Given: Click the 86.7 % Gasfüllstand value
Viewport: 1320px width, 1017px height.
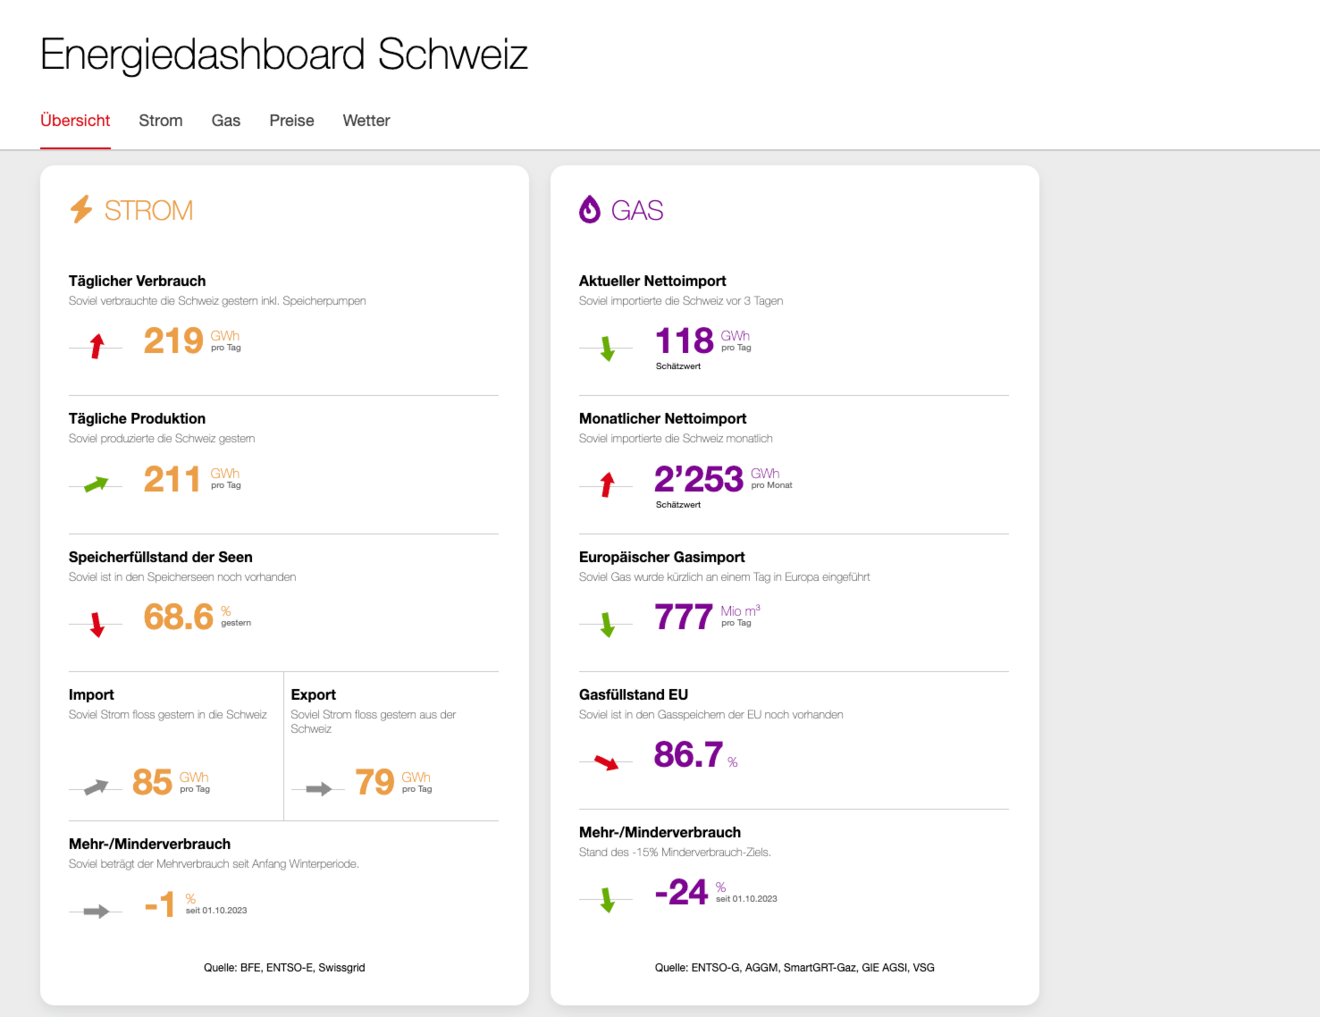Looking at the screenshot, I should pyautogui.click(x=689, y=755).
